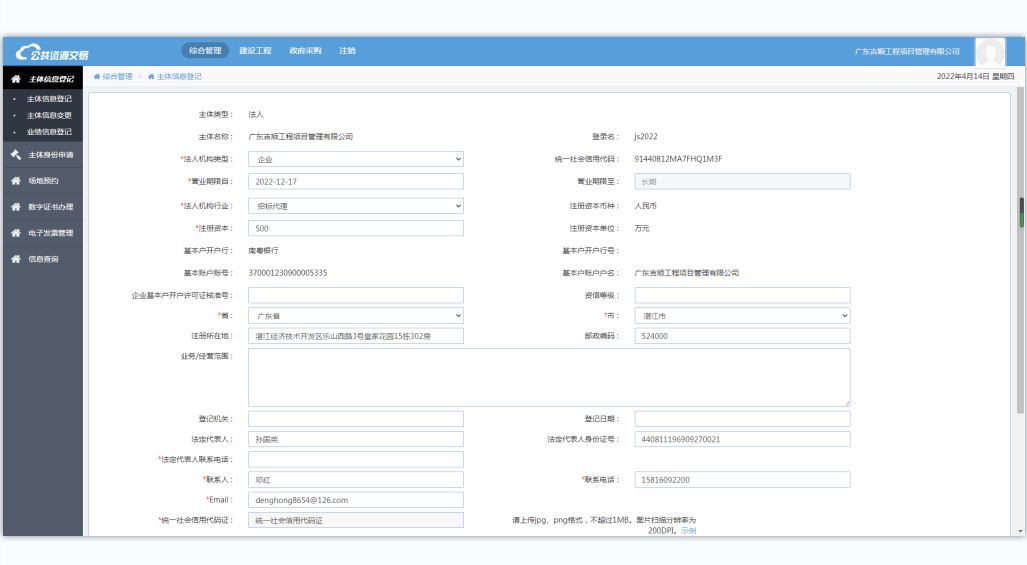The width and height of the screenshot is (1027, 565).
Task: Open the 省 dropdown showing 广东省
Action: pyautogui.click(x=356, y=316)
